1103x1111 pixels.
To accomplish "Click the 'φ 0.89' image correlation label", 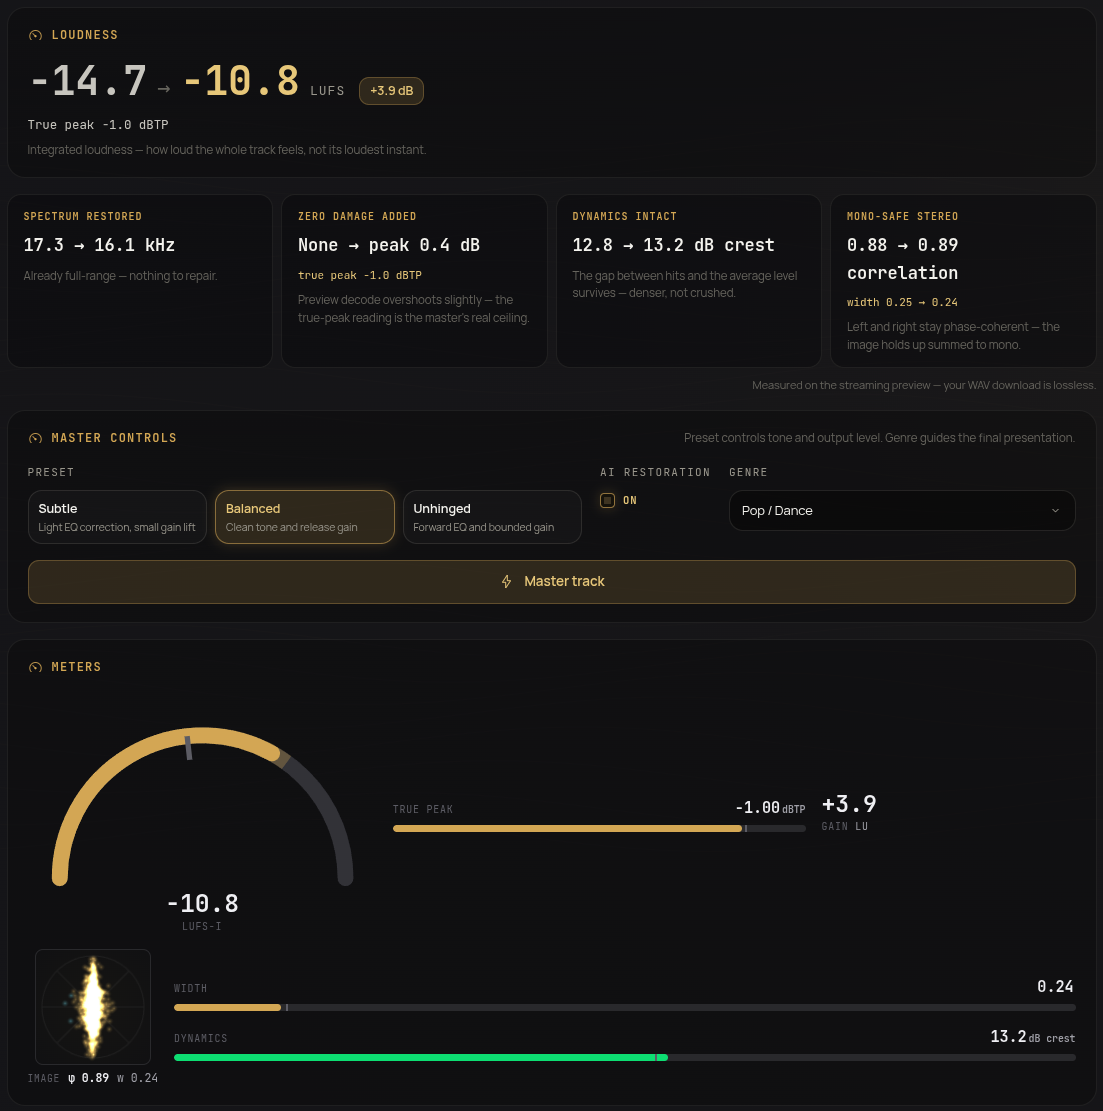I will coord(89,1078).
